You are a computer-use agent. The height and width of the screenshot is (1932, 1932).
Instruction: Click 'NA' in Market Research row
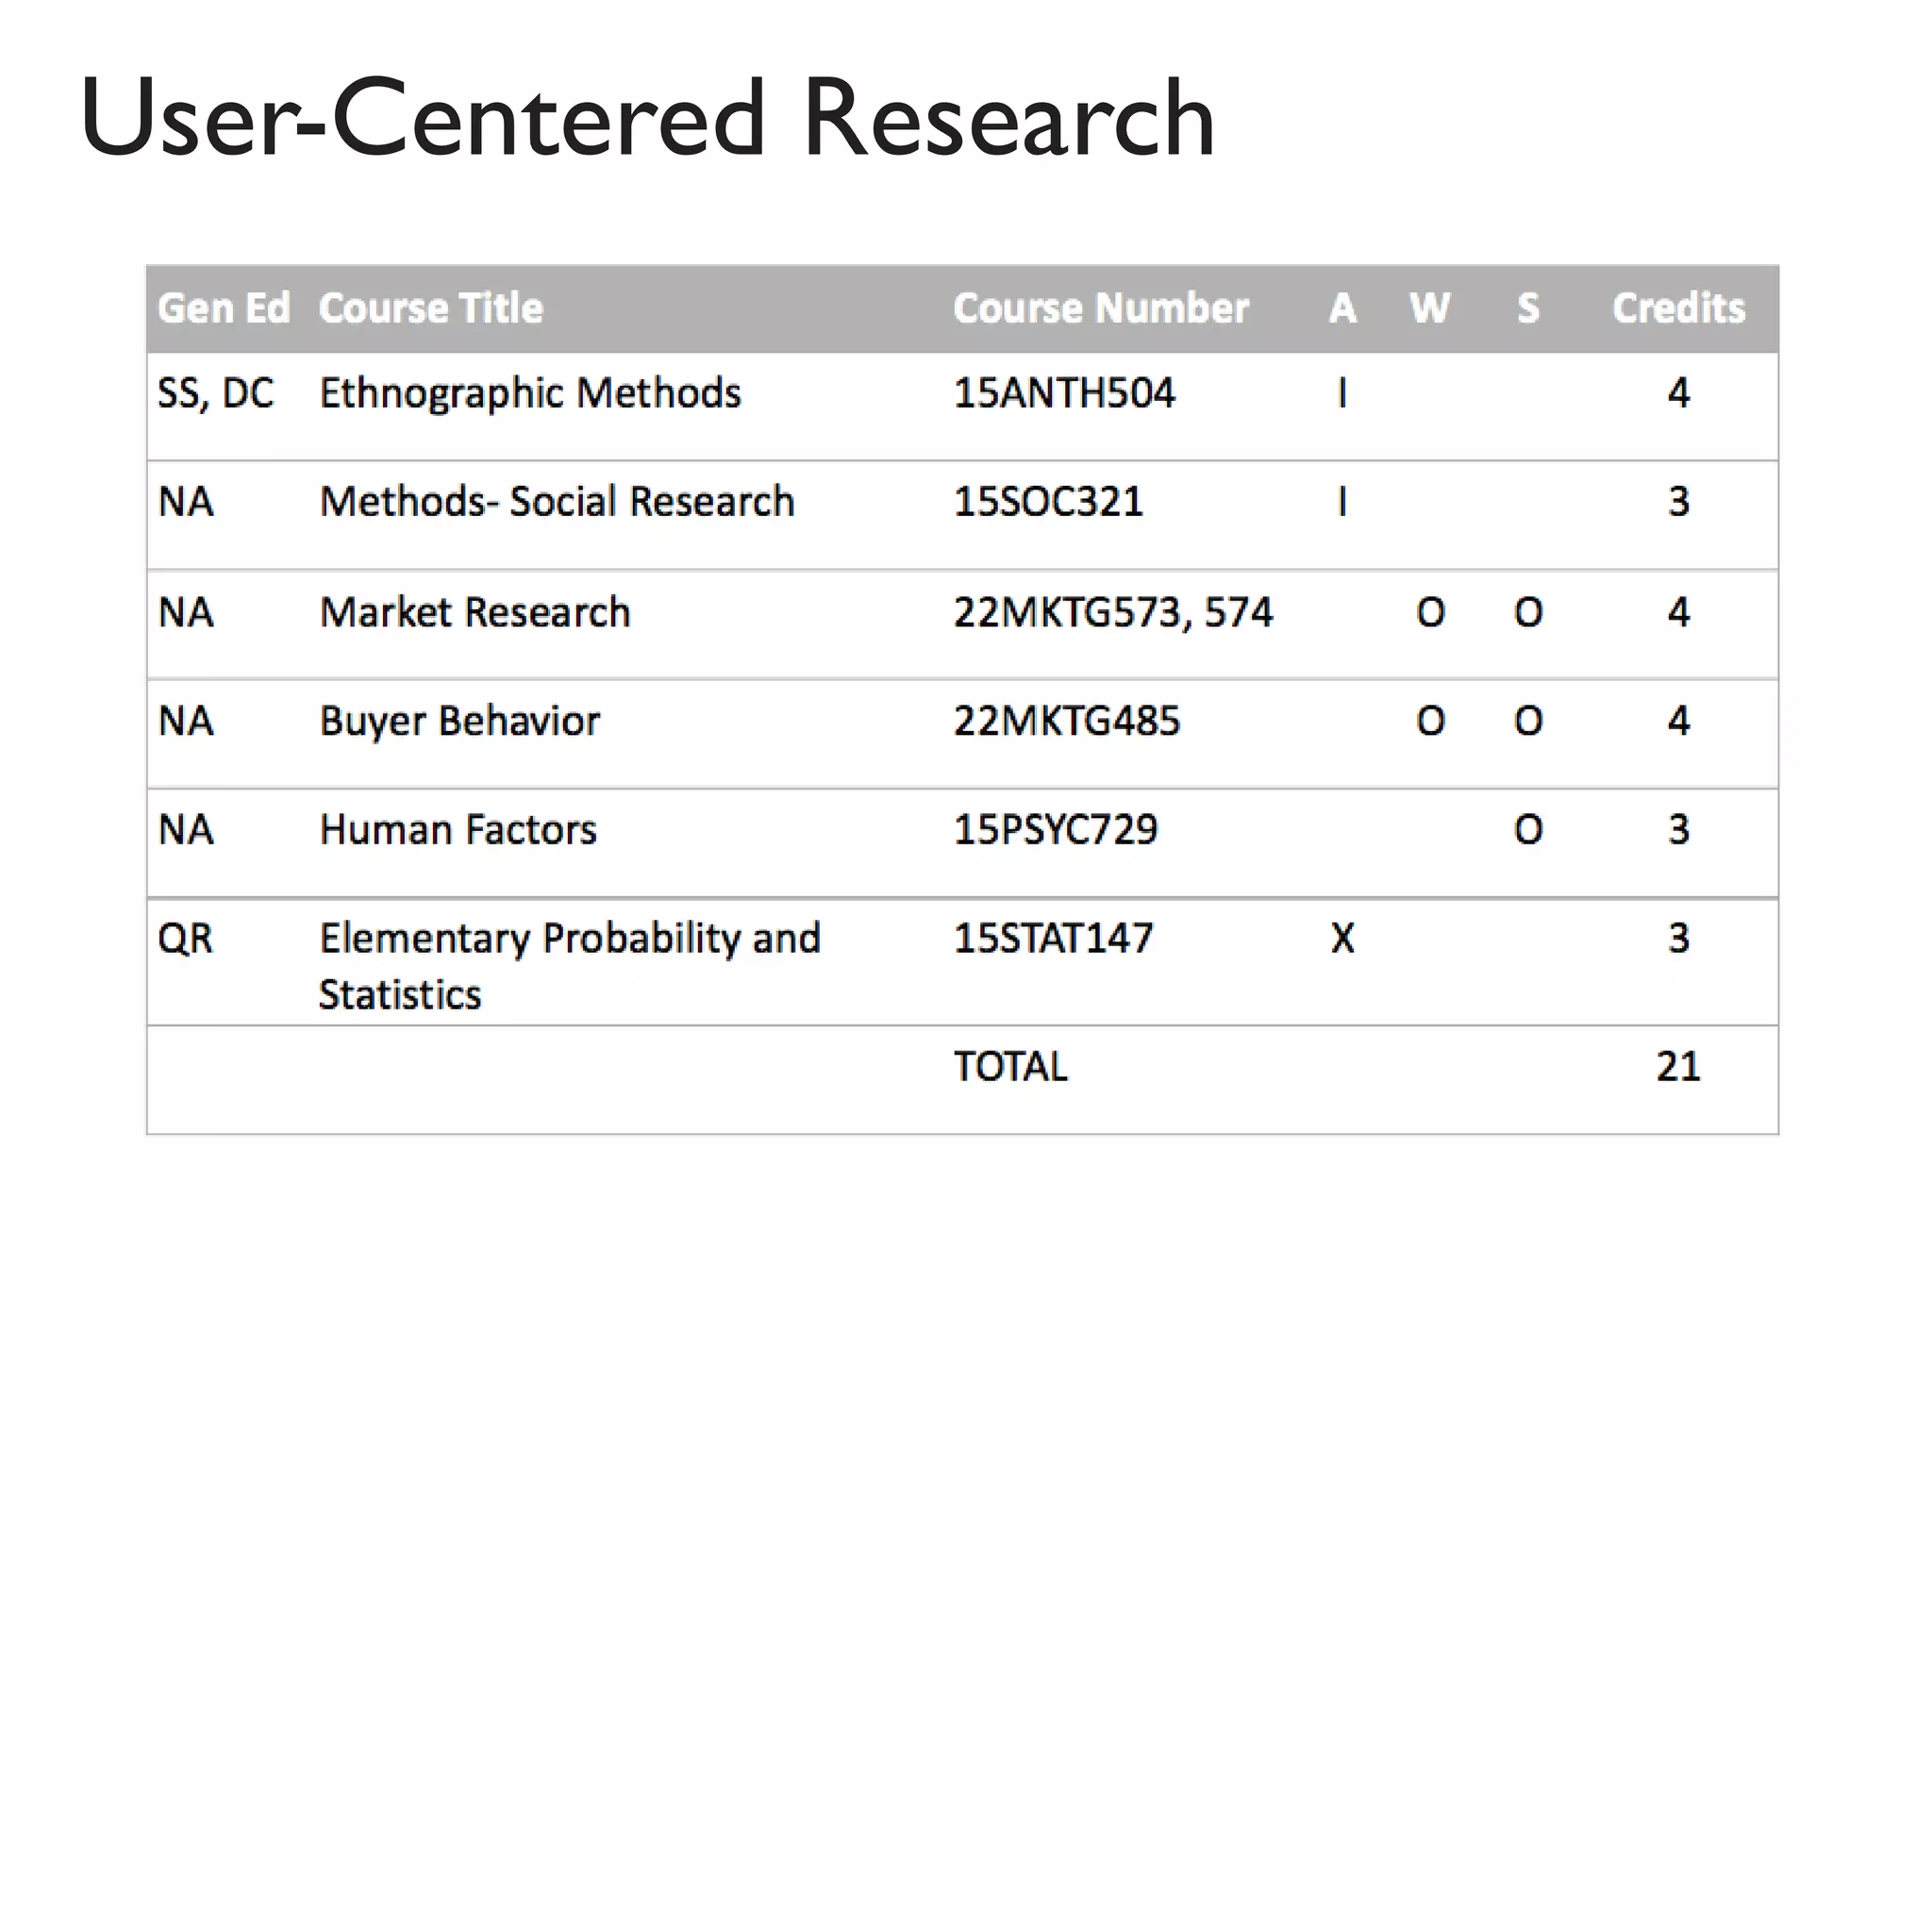(186, 612)
